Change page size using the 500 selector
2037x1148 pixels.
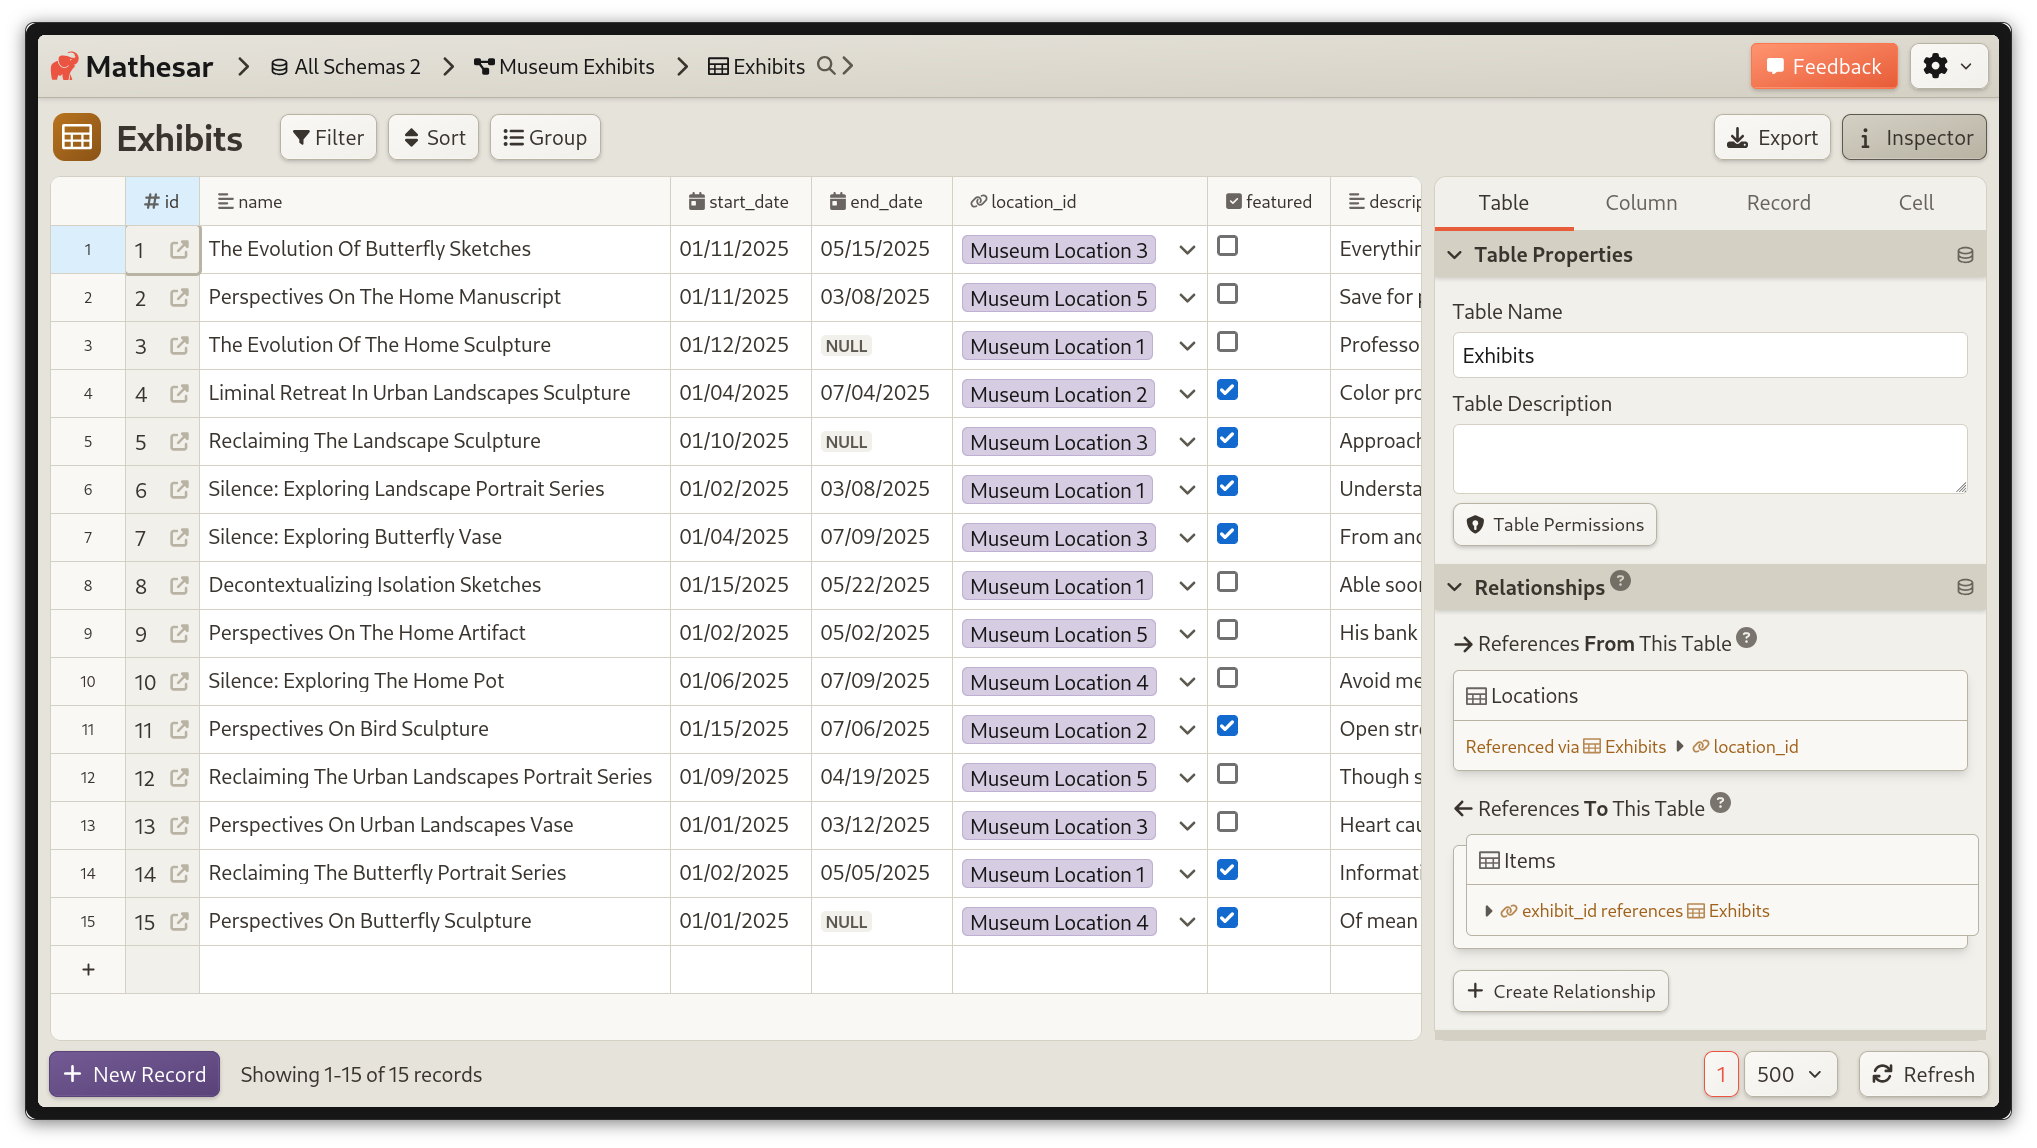click(1789, 1074)
